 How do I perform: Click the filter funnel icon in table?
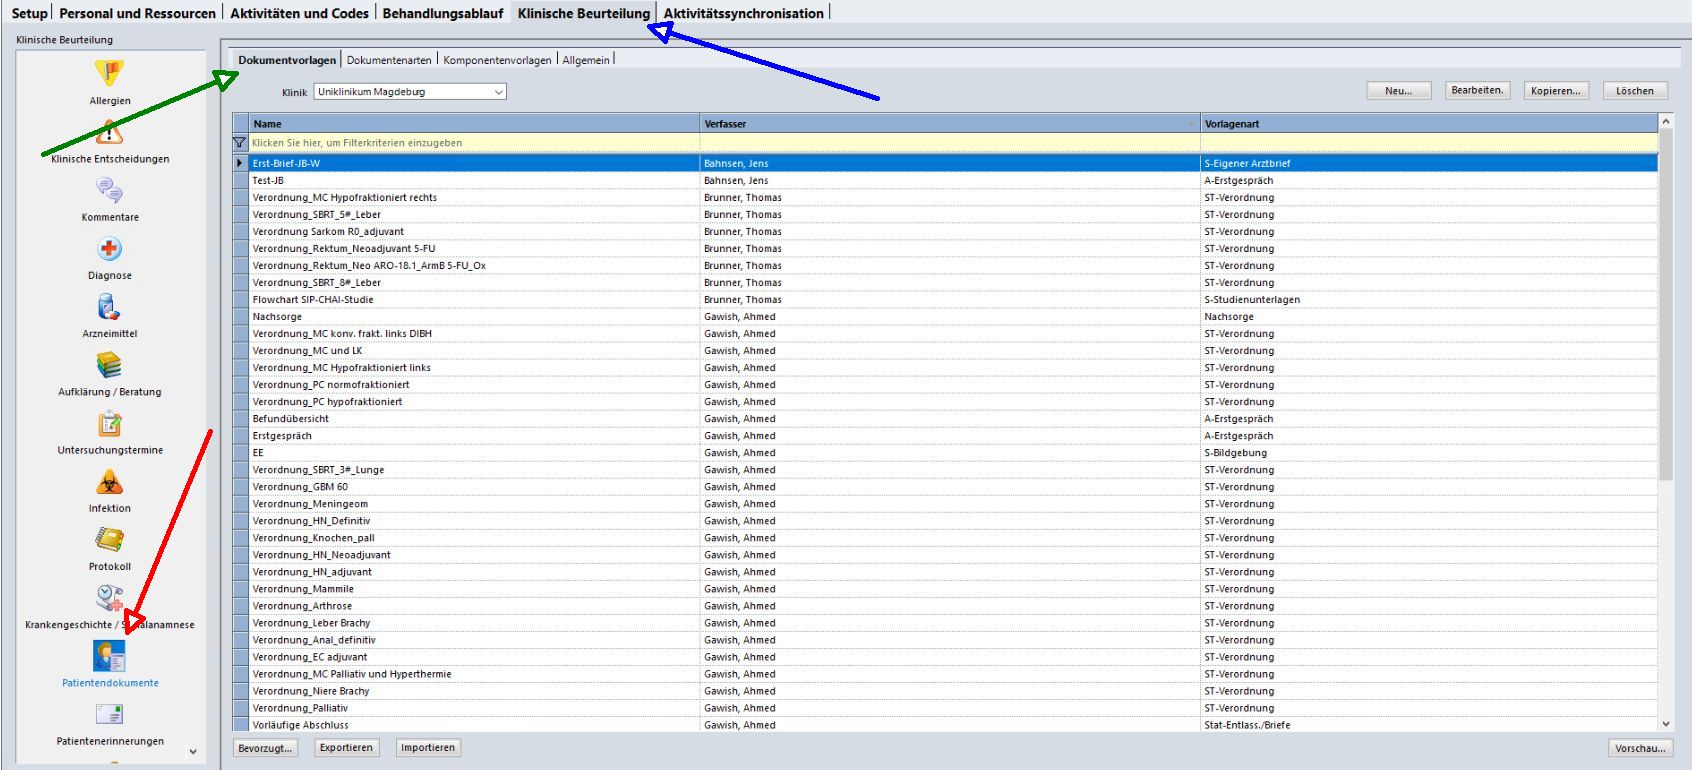[239, 143]
